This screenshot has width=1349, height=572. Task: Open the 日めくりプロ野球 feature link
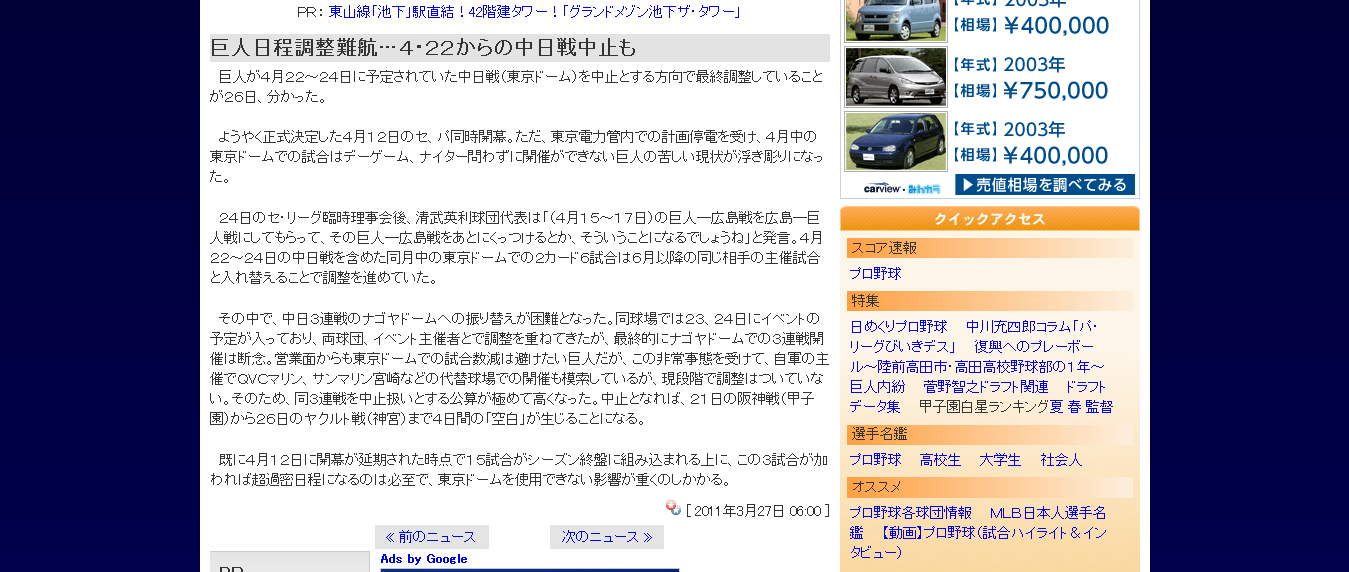[898, 327]
